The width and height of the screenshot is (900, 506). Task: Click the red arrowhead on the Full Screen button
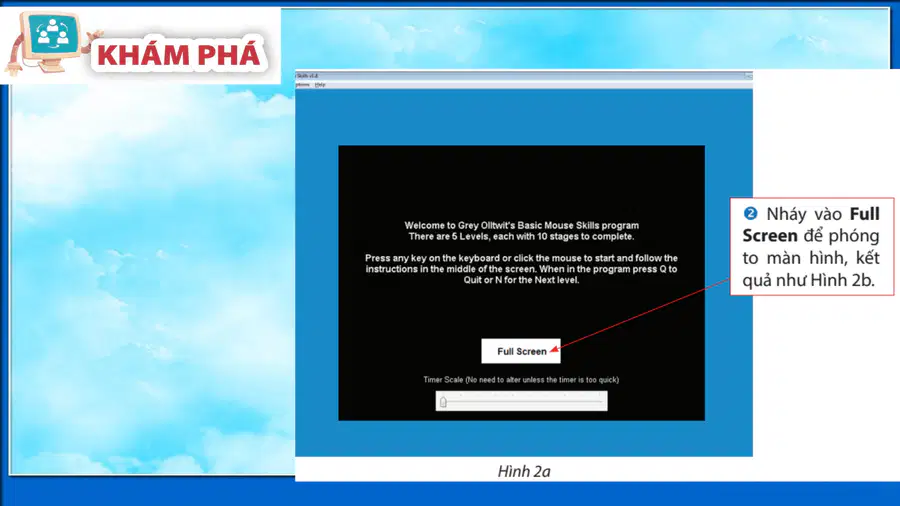(554, 348)
